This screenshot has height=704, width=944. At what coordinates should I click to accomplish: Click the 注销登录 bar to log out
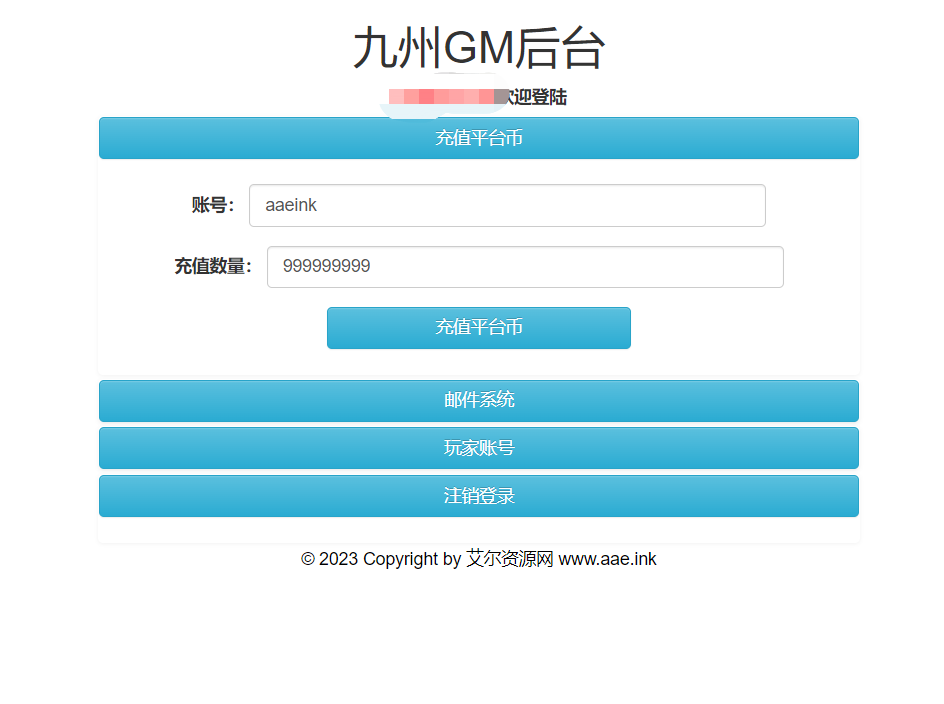pyautogui.click(x=479, y=496)
